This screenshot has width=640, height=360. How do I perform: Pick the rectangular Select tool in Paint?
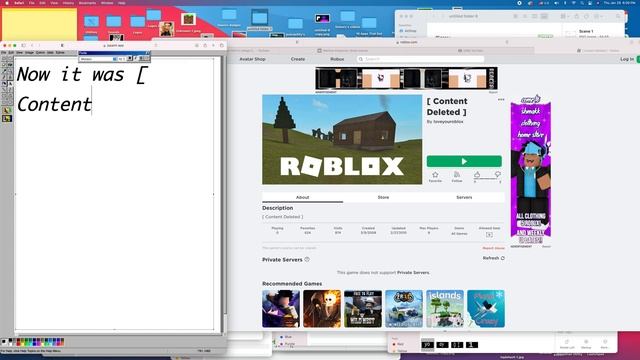10,58
